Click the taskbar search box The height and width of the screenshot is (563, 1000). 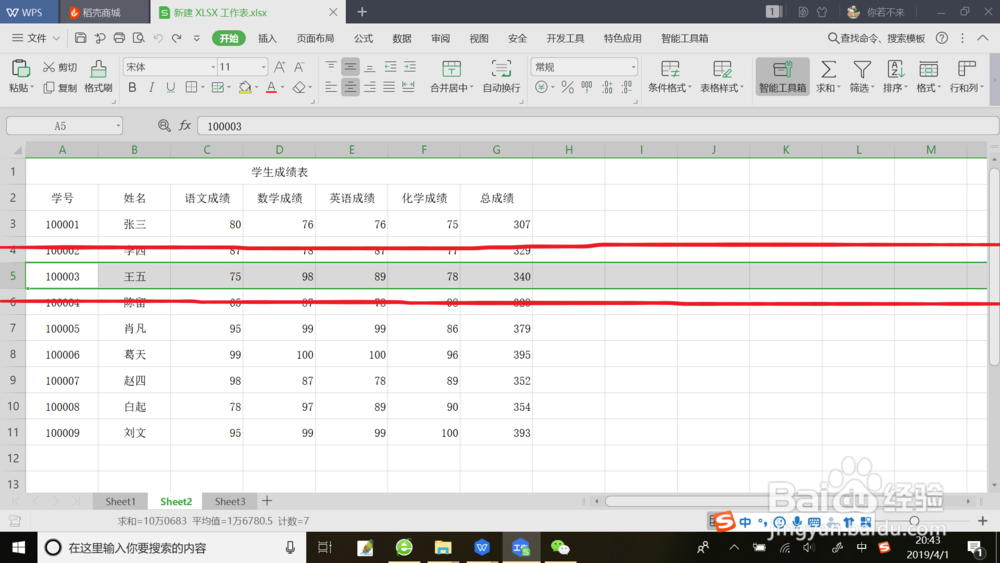172,548
